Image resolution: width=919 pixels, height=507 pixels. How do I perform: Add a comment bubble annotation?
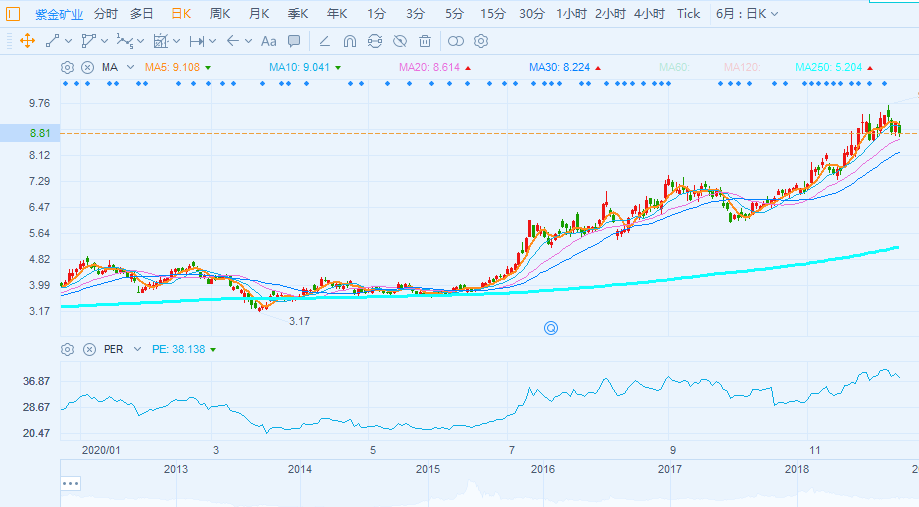[x=294, y=41]
